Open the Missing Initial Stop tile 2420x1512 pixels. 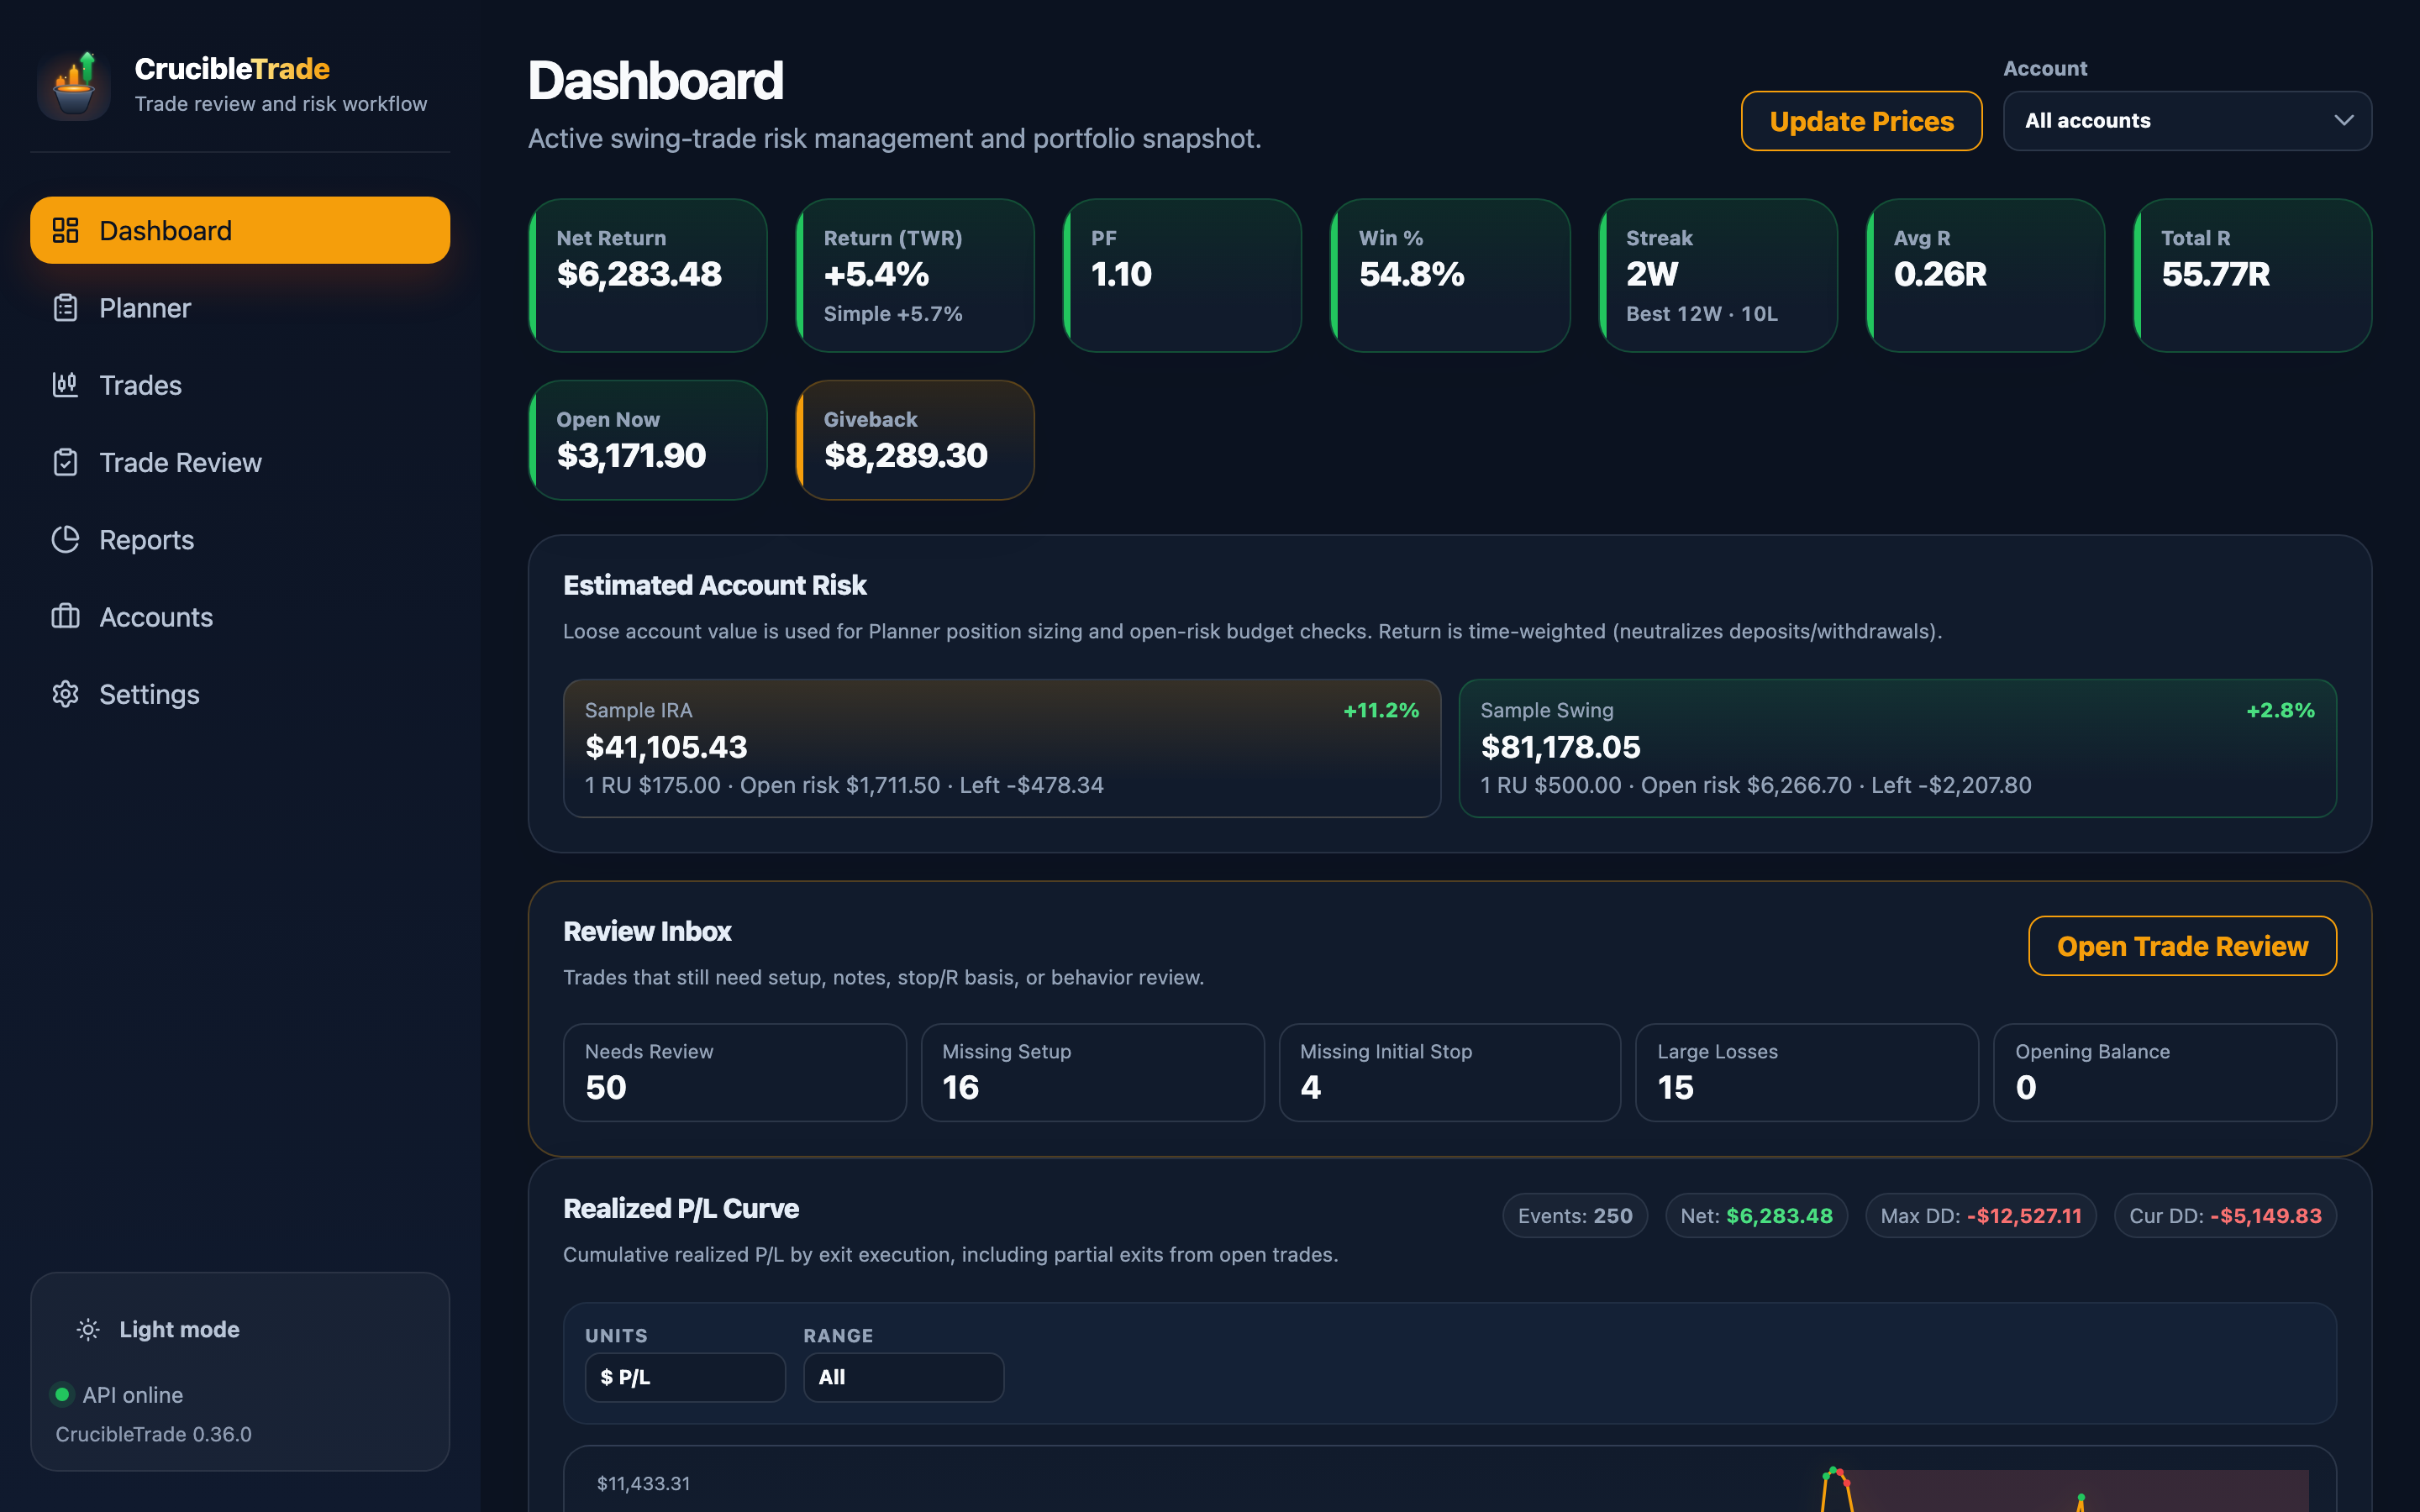[x=1449, y=1072]
